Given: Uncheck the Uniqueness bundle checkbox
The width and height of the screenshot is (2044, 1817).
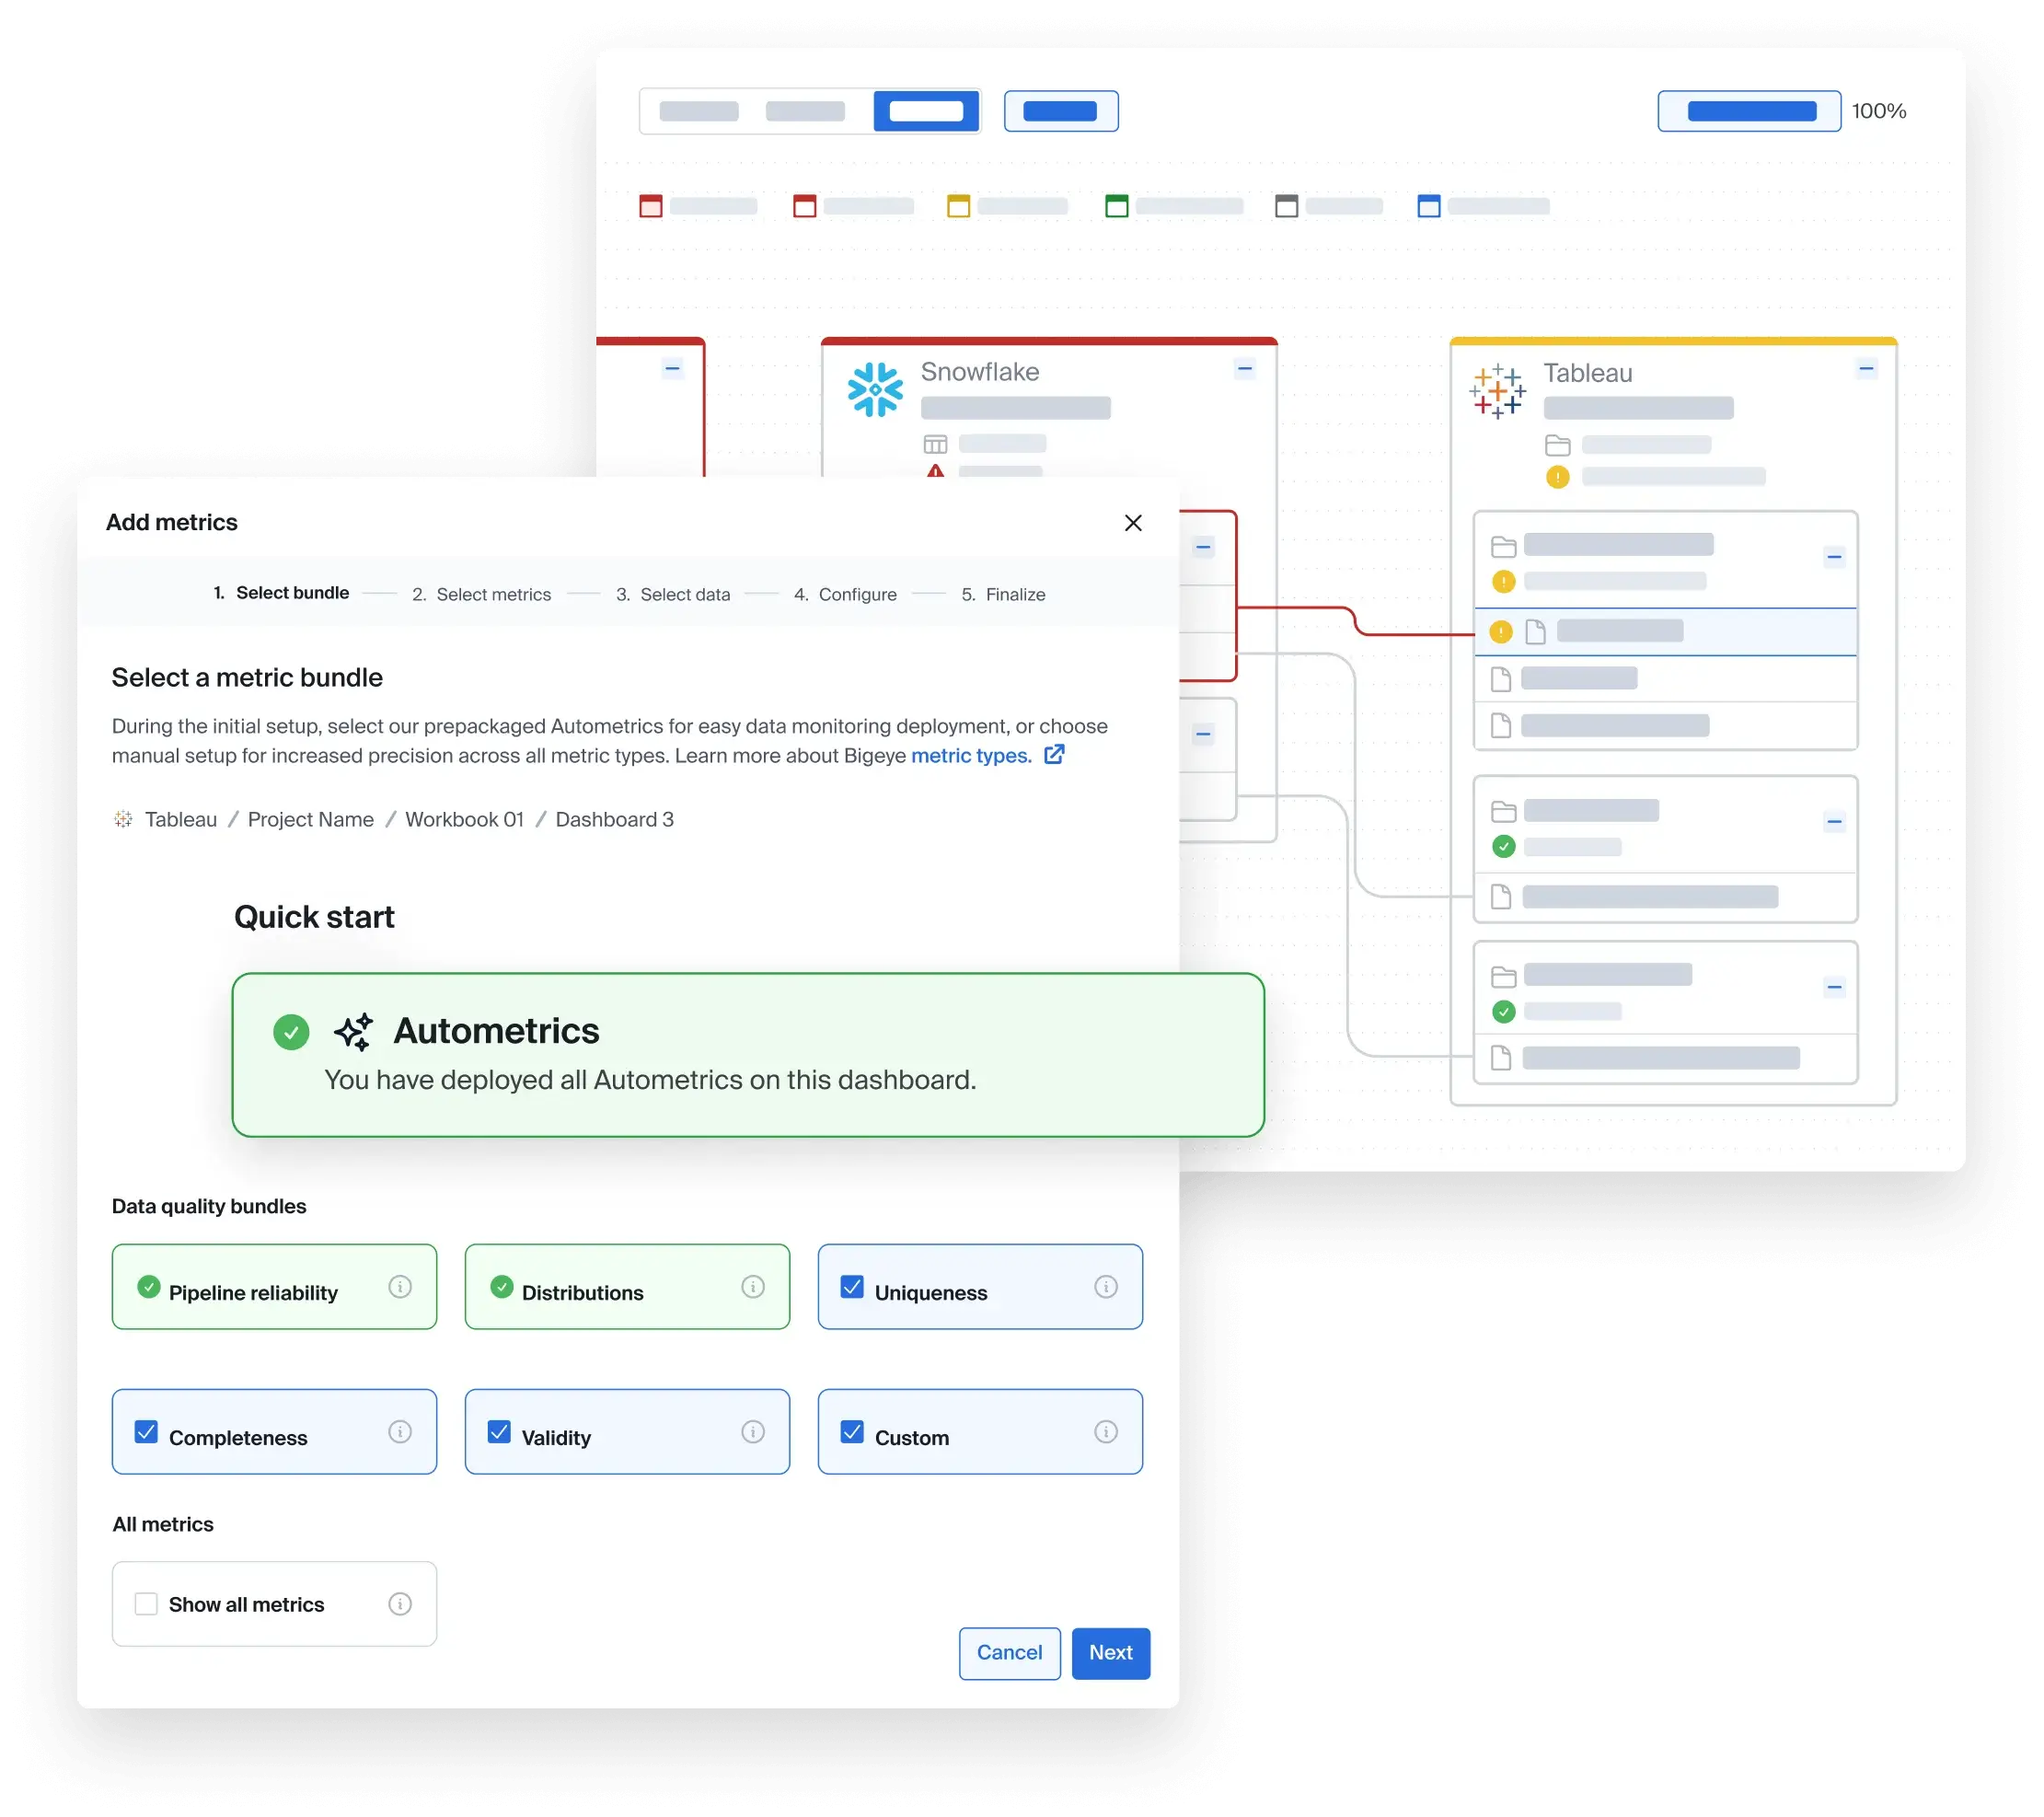Looking at the screenshot, I should pos(852,1287).
